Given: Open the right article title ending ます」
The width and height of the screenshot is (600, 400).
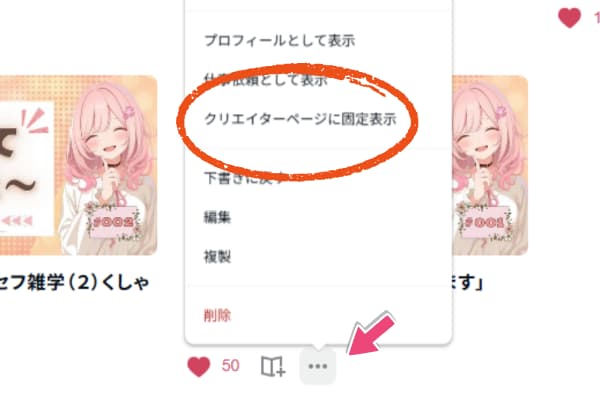Looking at the screenshot, I should coord(468,283).
